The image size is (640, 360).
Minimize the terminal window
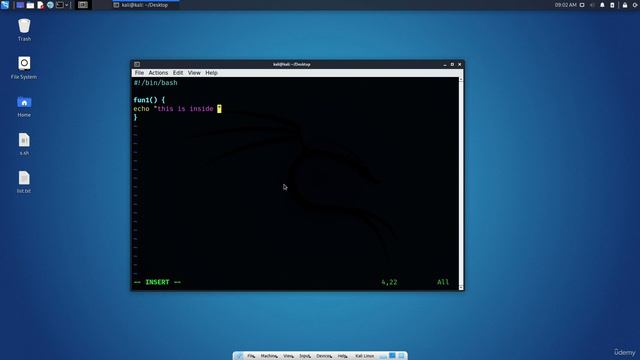(x=444, y=64)
